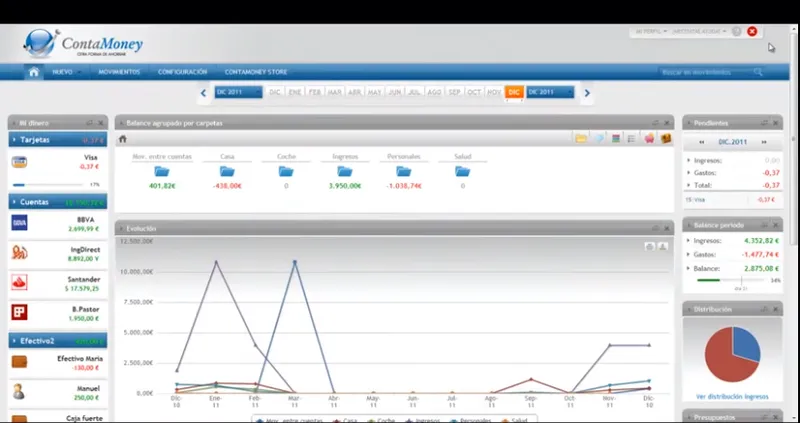Click the blue tag toolbar icon
The width and height of the screenshot is (800, 423).
tap(599, 138)
